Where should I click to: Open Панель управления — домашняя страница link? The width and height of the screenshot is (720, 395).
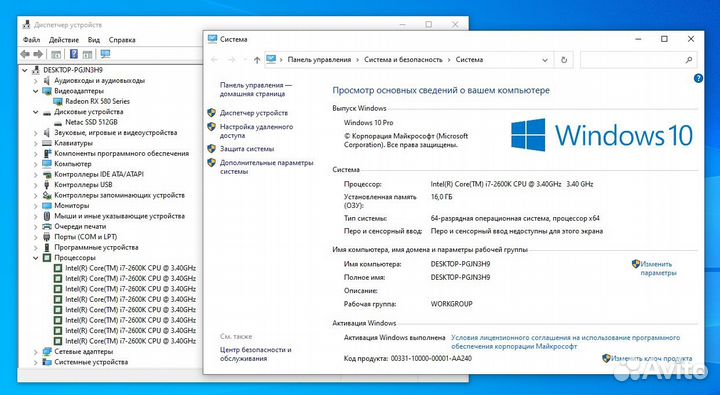click(256, 90)
